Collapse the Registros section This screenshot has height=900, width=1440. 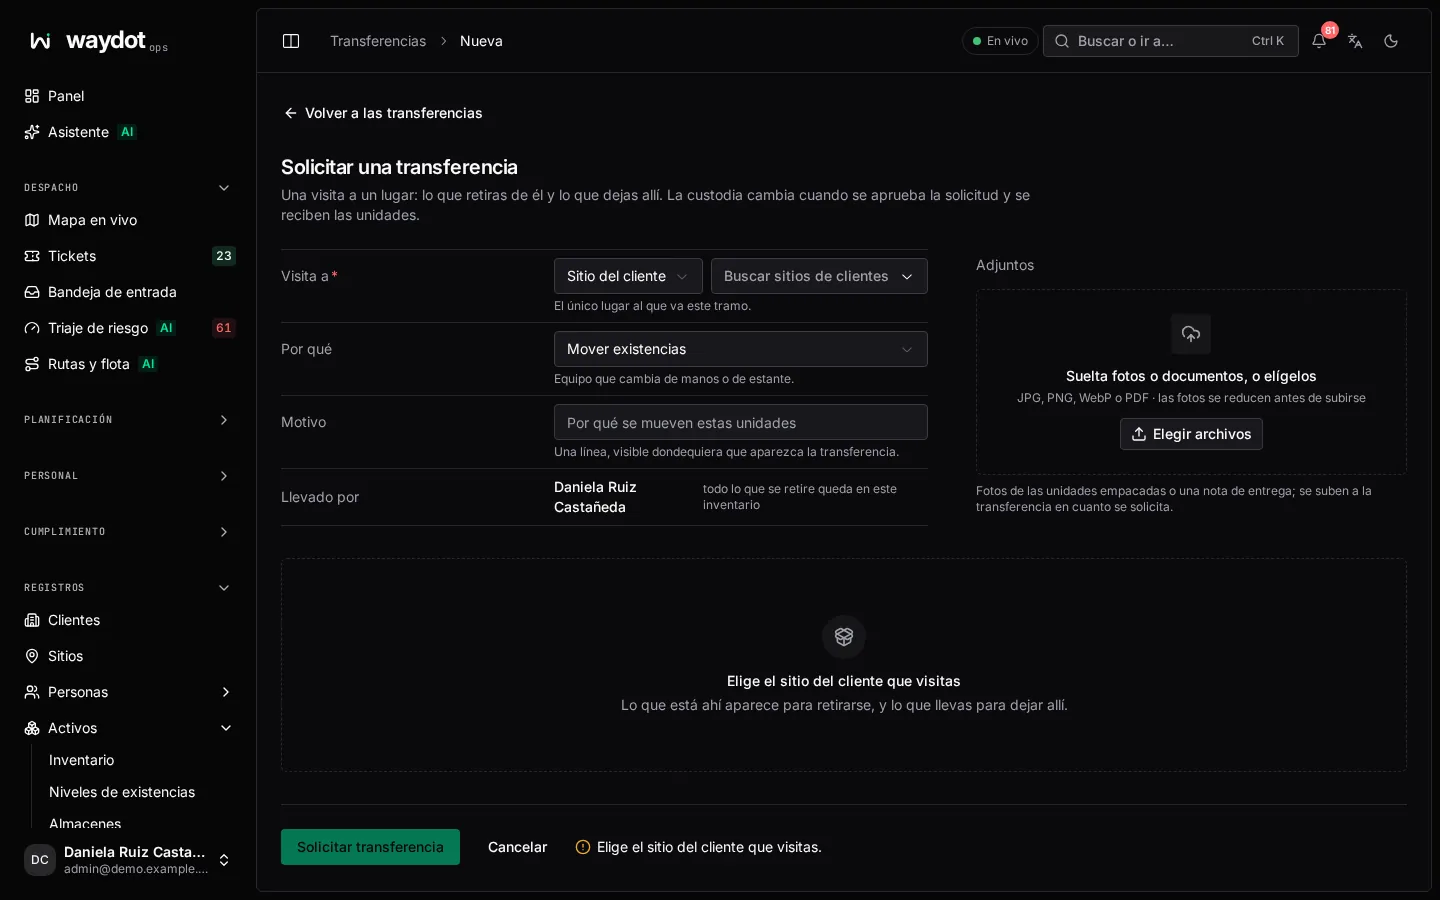pos(128,588)
